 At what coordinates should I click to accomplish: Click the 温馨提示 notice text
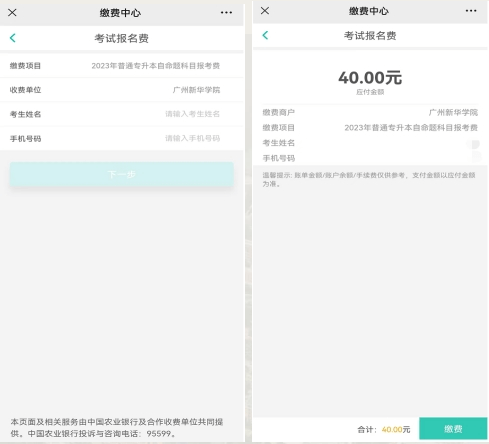pyautogui.click(x=369, y=179)
